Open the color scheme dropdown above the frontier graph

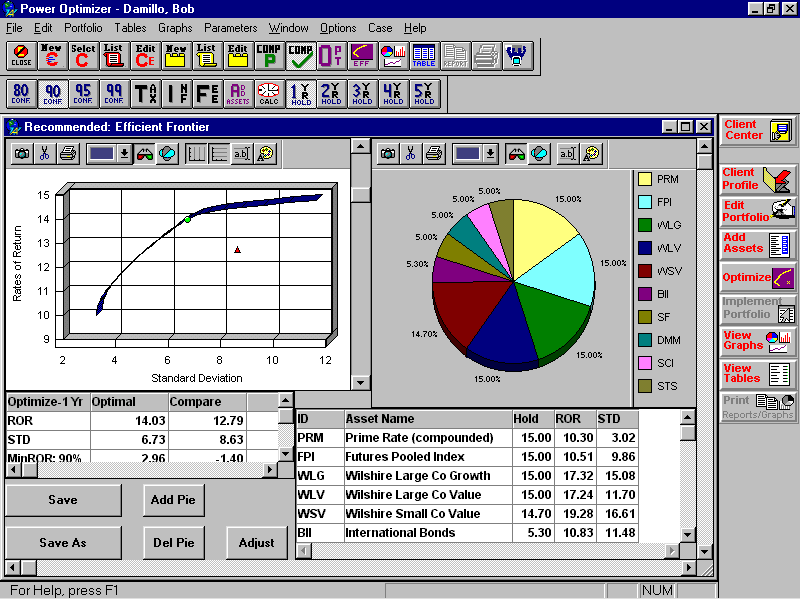pyautogui.click(x=125, y=153)
